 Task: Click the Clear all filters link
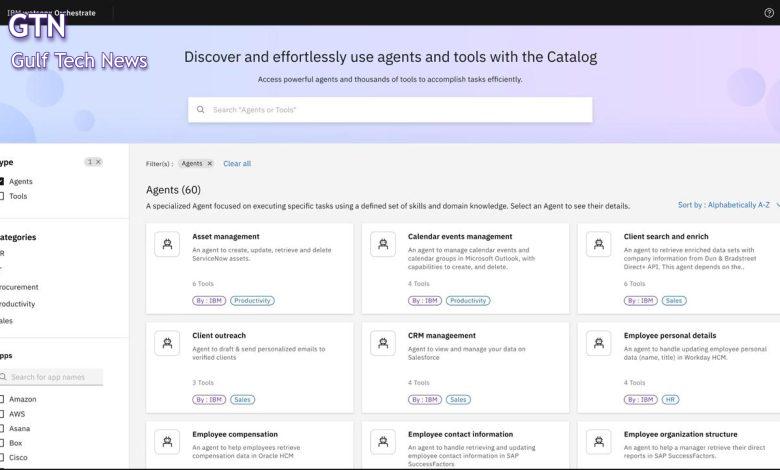tap(237, 164)
